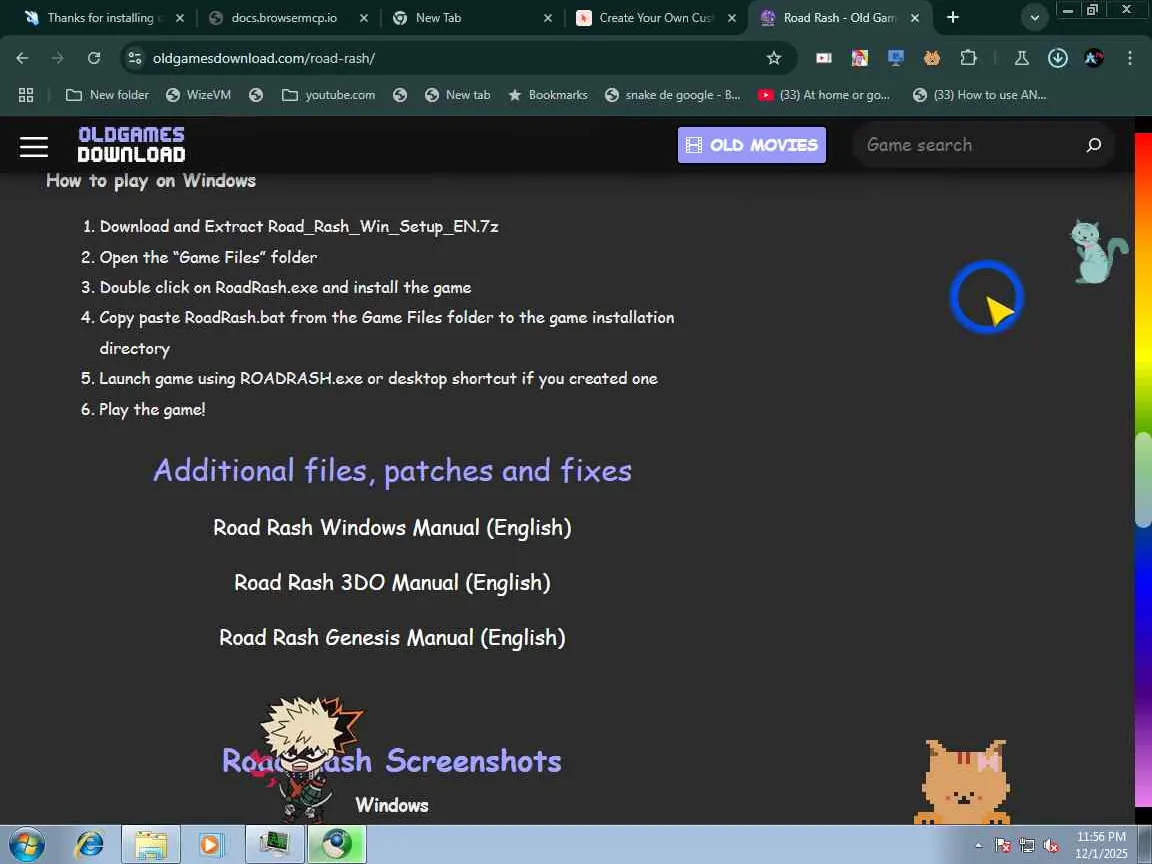Click step Open the Game Files folder
This screenshot has width=1152, height=864.
[x=209, y=257]
